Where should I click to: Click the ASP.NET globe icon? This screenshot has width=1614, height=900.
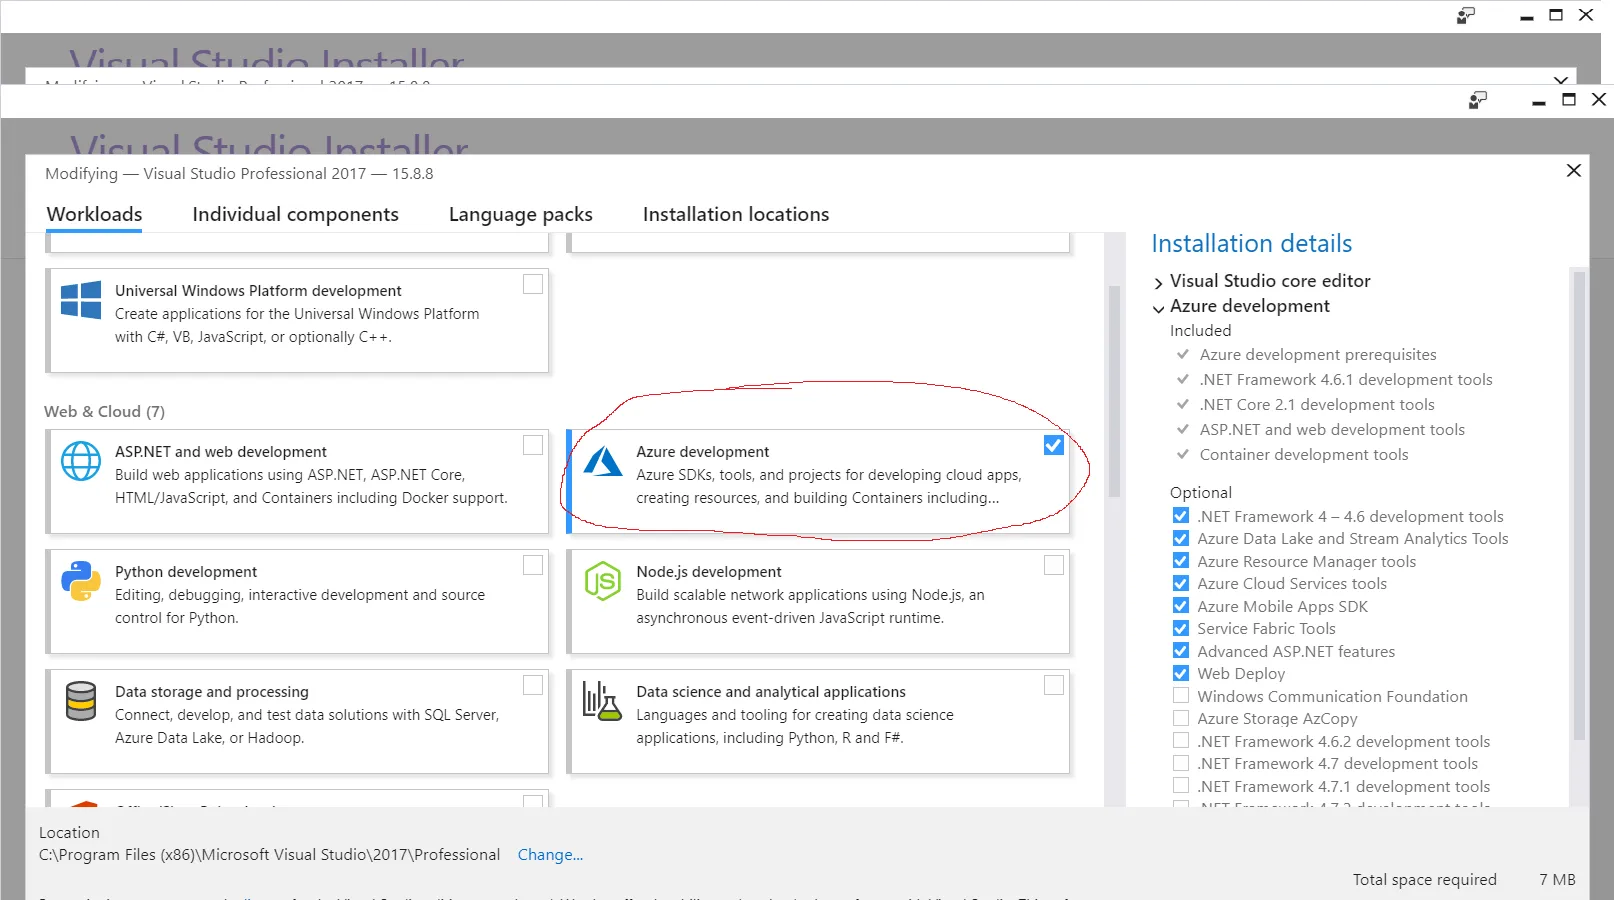(81, 461)
